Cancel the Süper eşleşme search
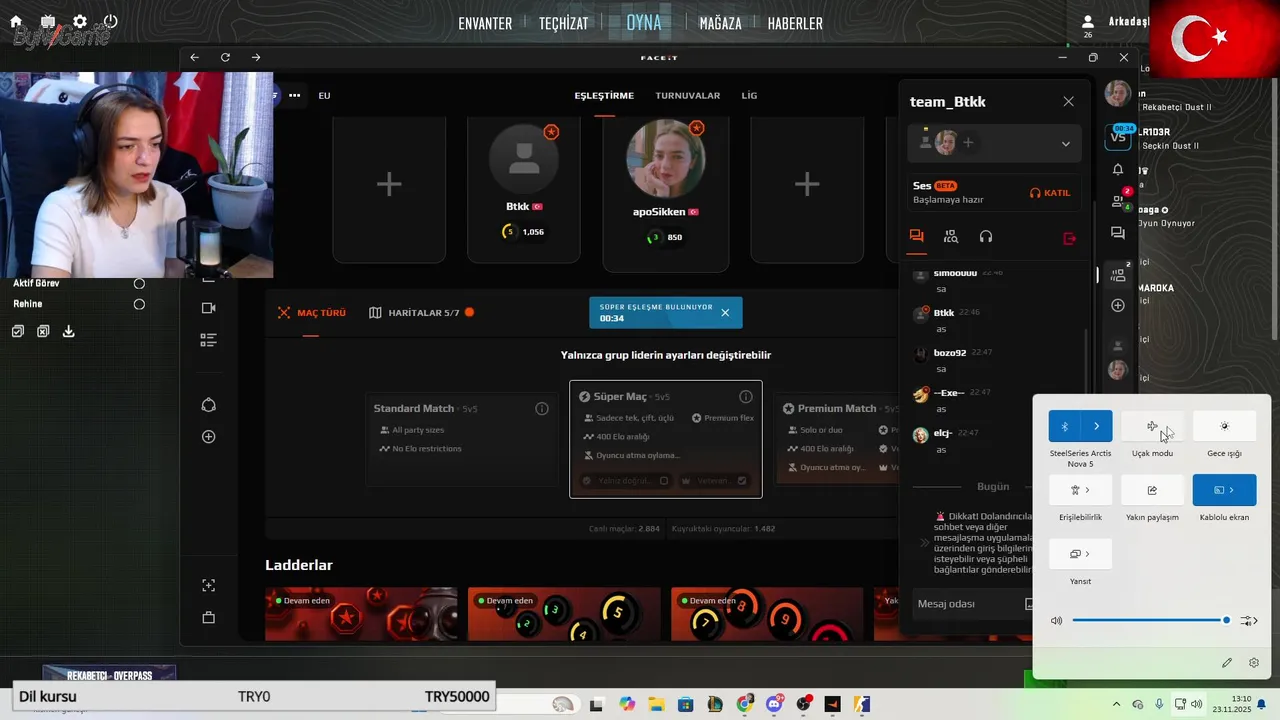Viewport: 1280px width, 720px height. click(725, 313)
